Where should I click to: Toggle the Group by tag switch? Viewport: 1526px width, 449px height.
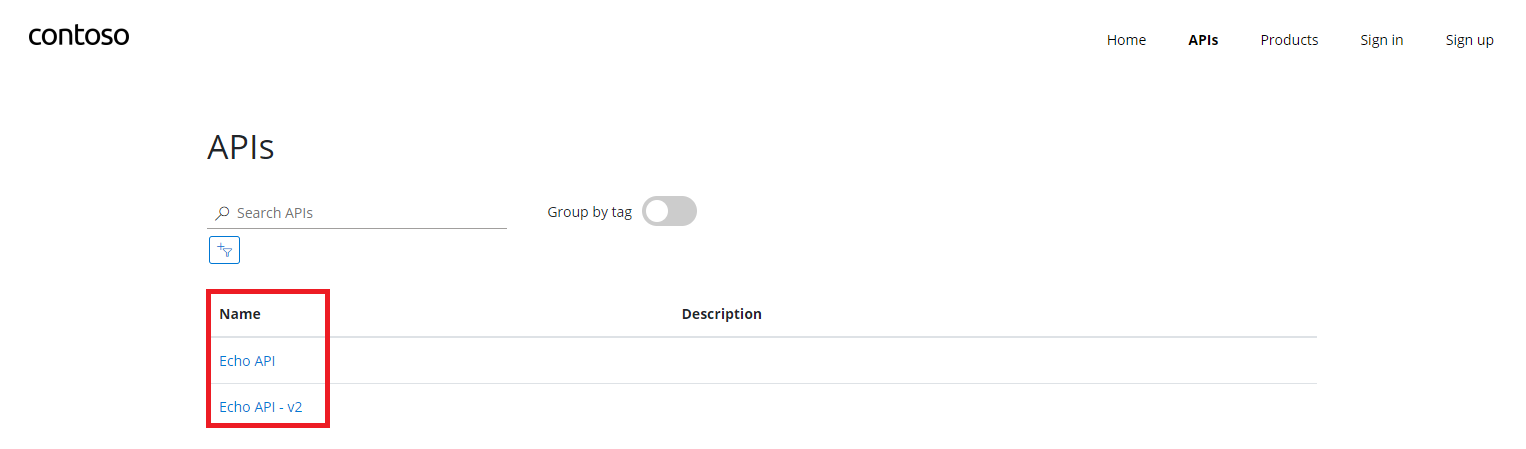(x=669, y=211)
